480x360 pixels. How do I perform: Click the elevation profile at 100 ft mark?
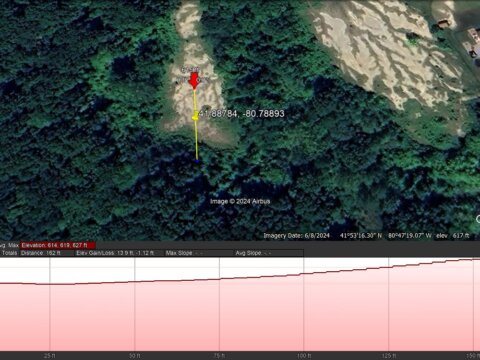click(x=304, y=274)
